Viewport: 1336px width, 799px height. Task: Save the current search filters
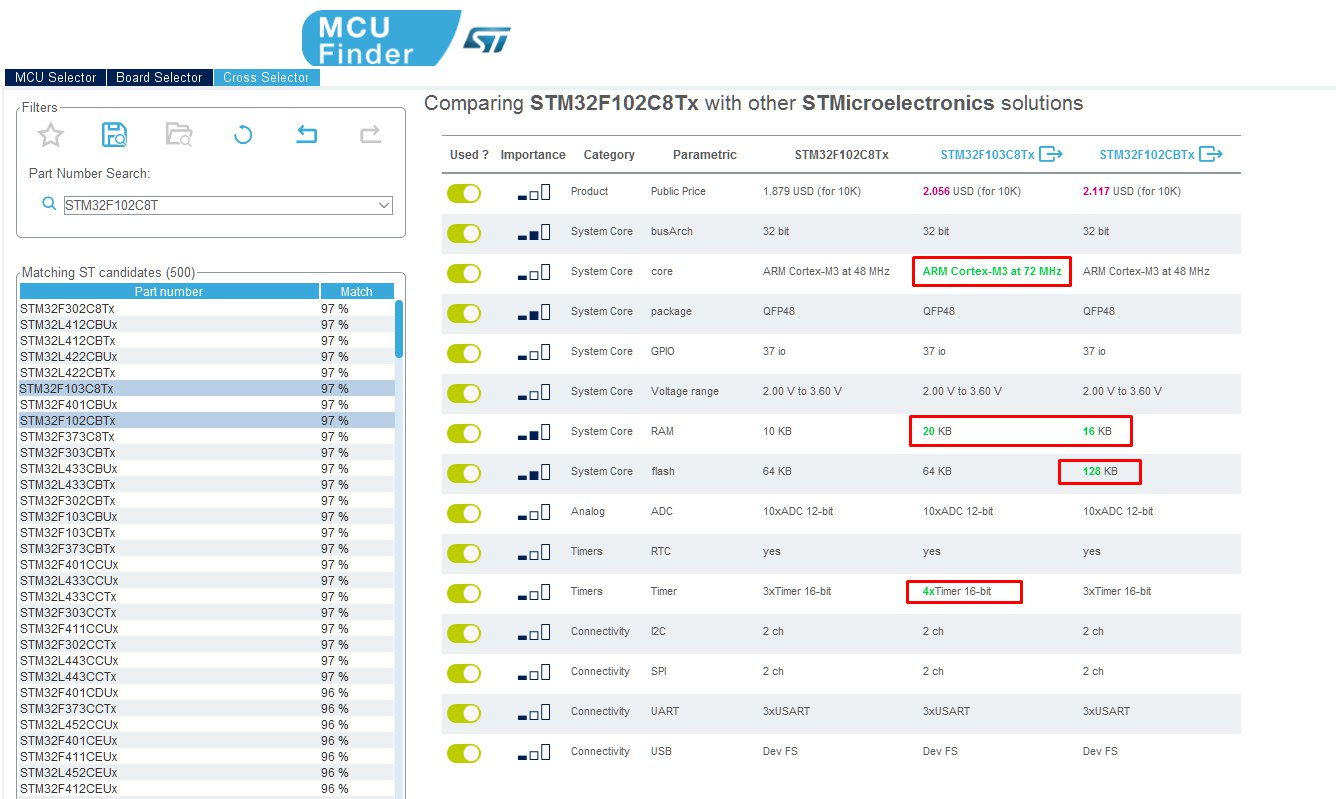(115, 134)
